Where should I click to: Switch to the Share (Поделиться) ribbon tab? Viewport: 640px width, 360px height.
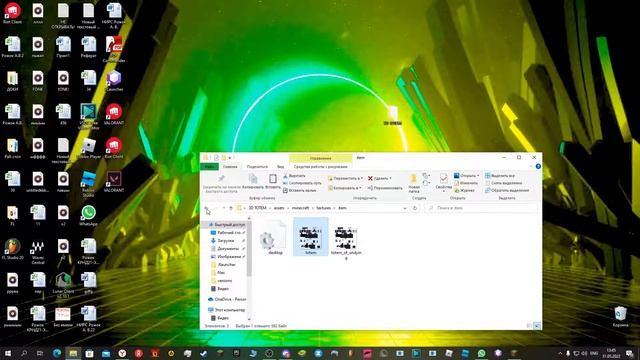[257, 167]
